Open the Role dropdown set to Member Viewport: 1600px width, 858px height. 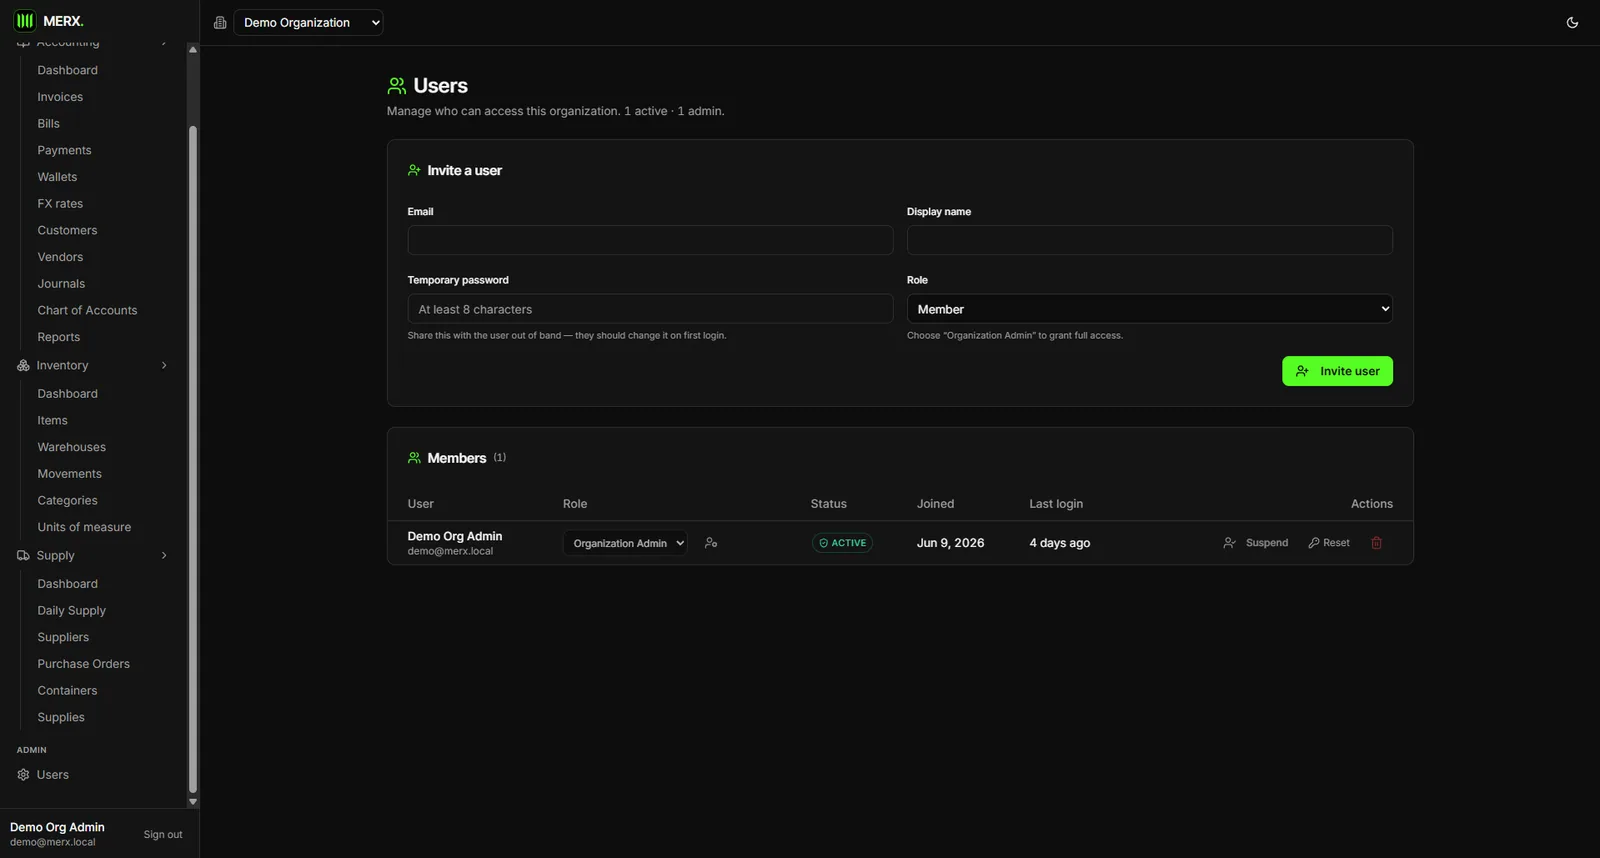(1149, 309)
